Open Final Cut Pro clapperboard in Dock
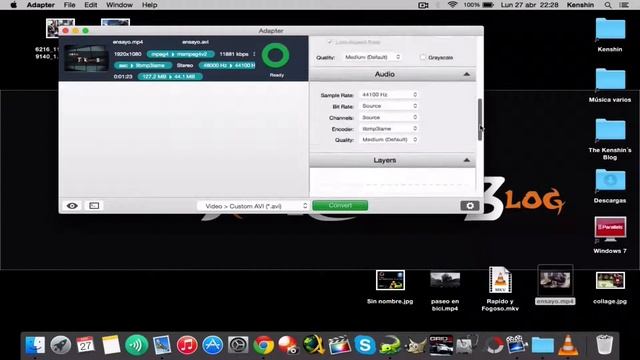The width and height of the screenshot is (640, 360). coord(339,345)
